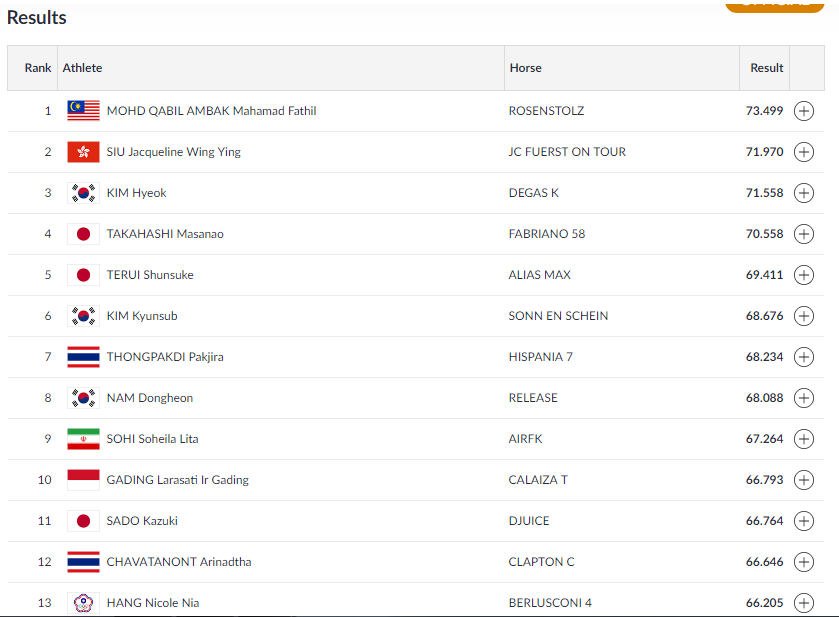Click the Result column header

pos(766,68)
